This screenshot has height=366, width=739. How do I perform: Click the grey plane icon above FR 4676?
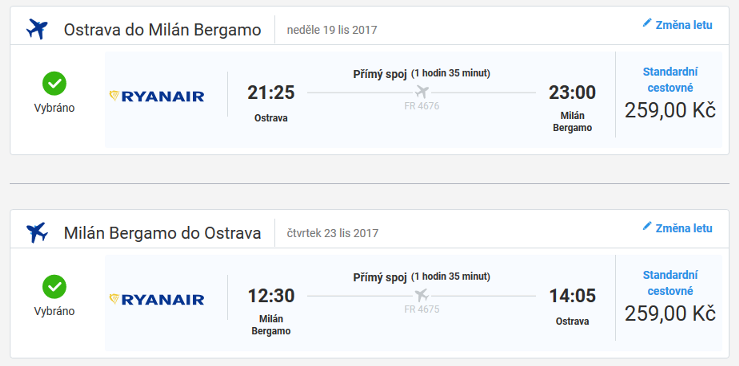pyautogui.click(x=422, y=91)
